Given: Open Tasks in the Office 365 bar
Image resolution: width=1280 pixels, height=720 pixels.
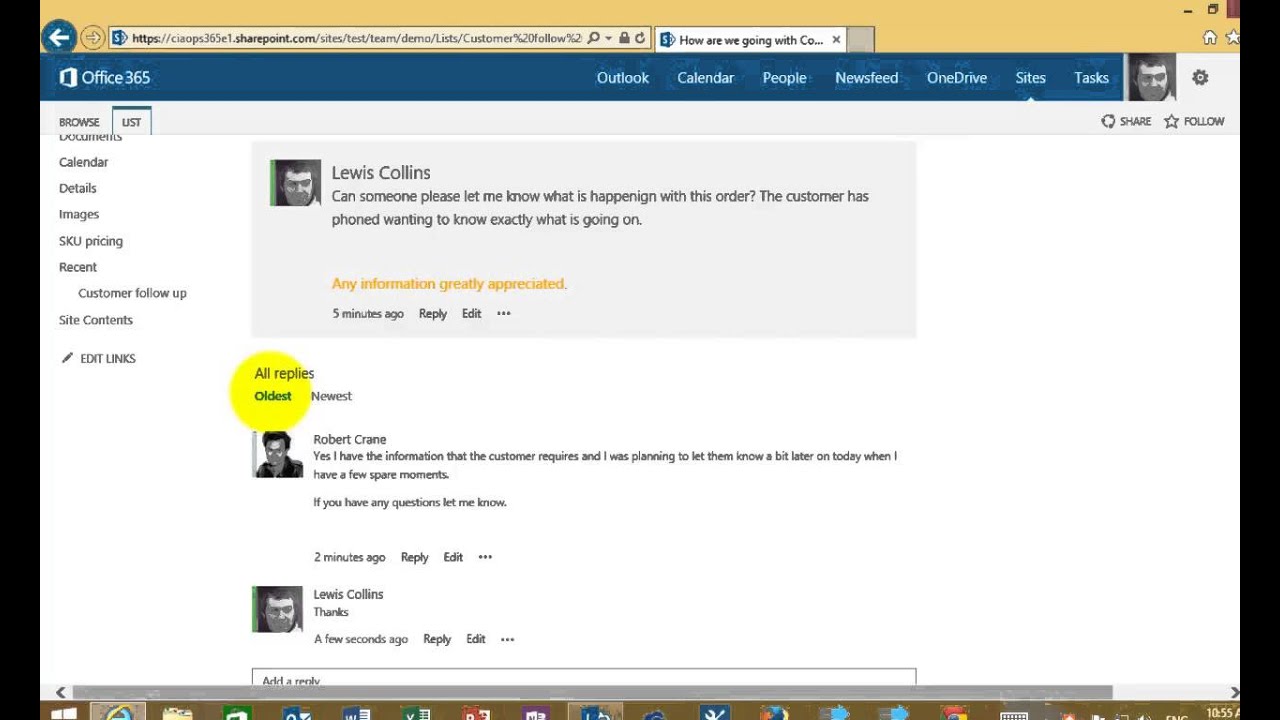Looking at the screenshot, I should coord(1091,78).
